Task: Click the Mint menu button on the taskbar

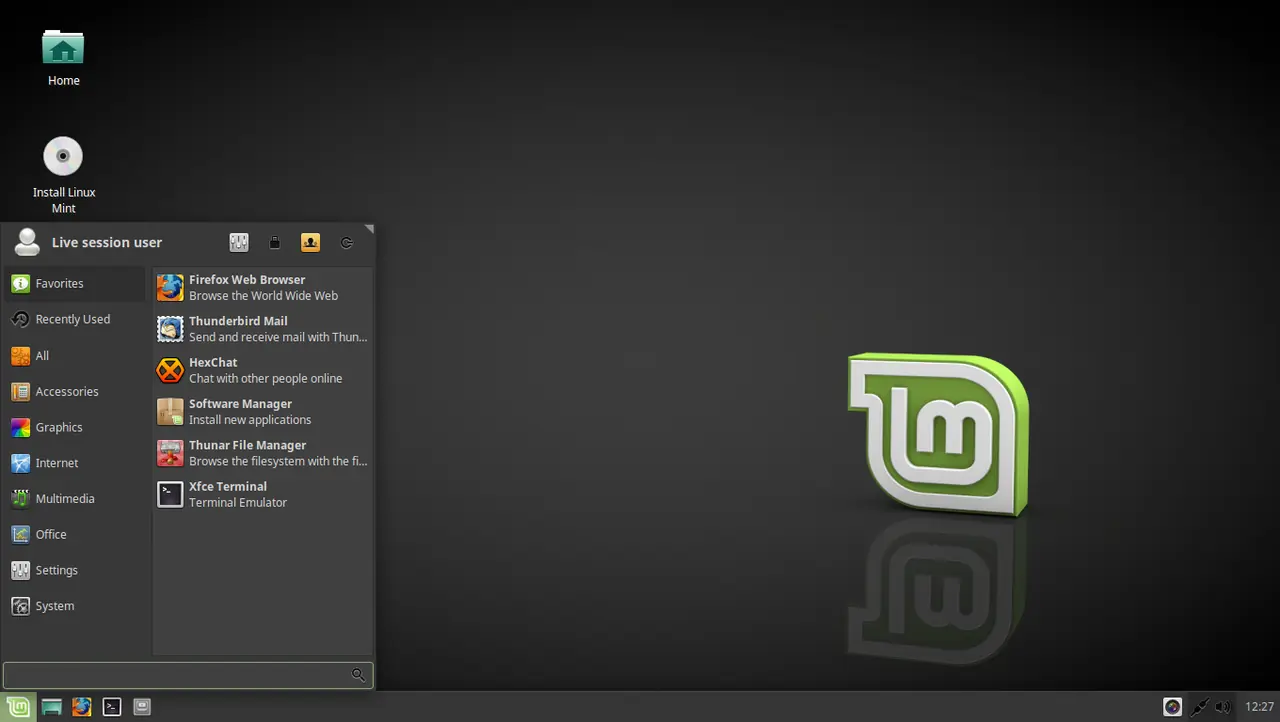Action: pos(17,707)
